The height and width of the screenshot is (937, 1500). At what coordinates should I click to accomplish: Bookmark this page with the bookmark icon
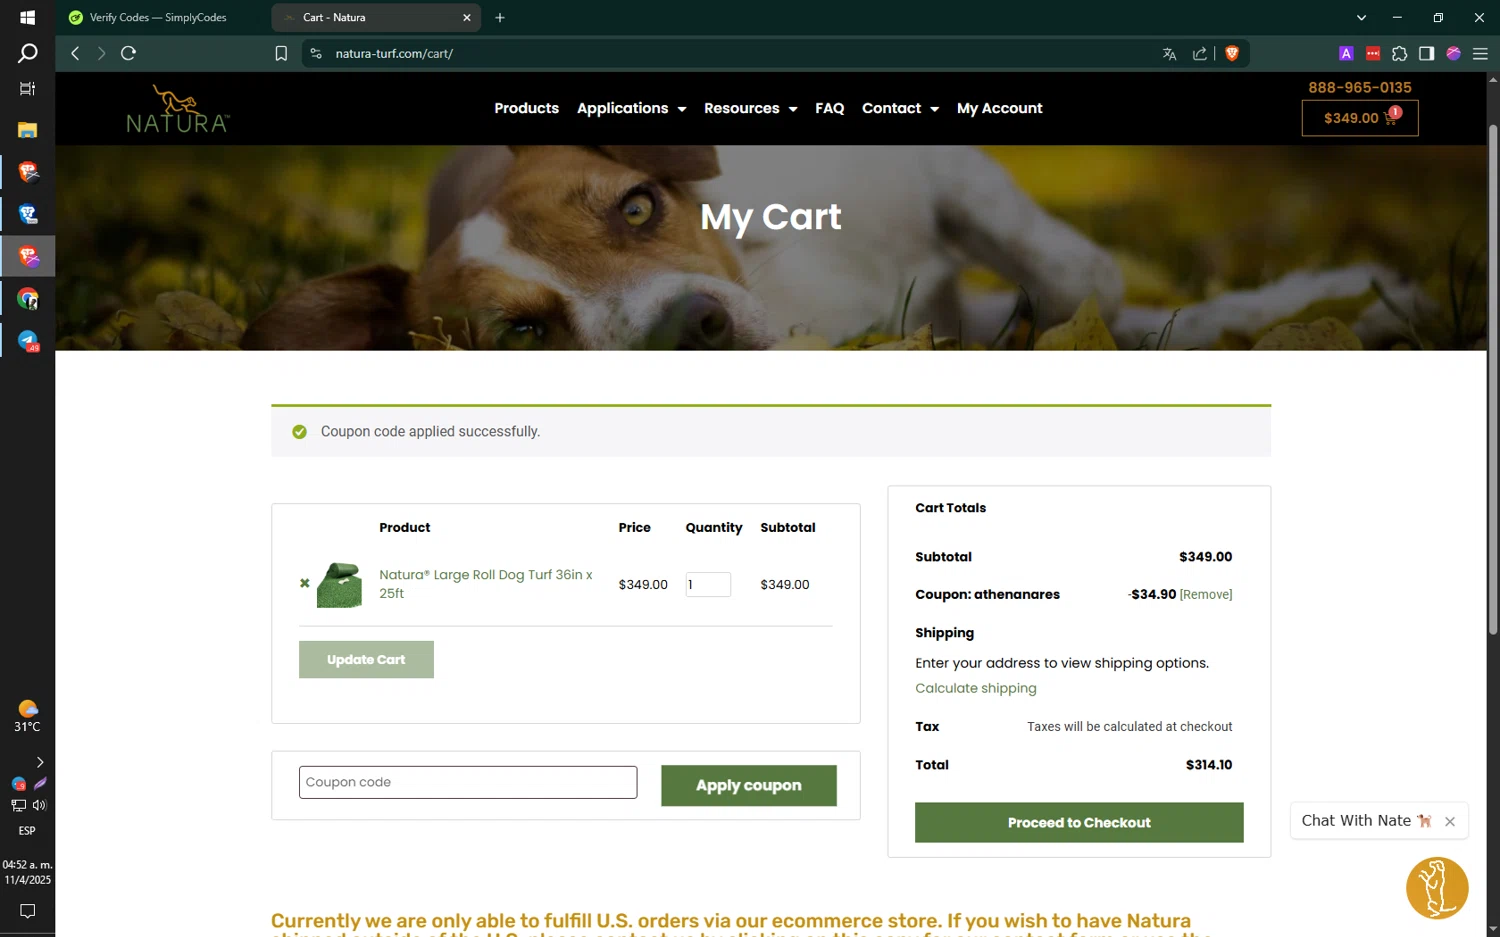pos(281,54)
